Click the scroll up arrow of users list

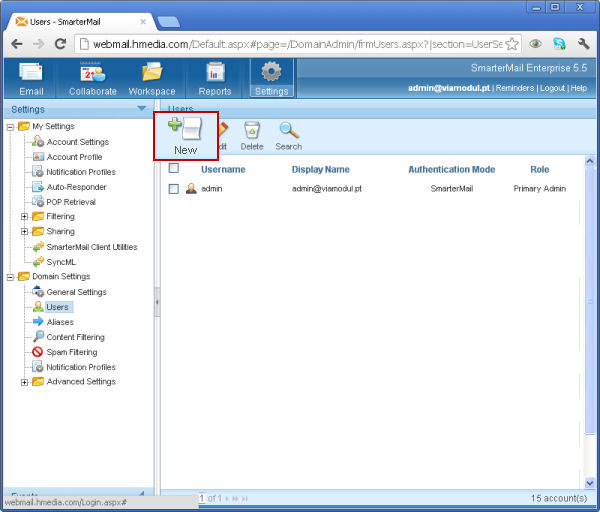pos(590,161)
